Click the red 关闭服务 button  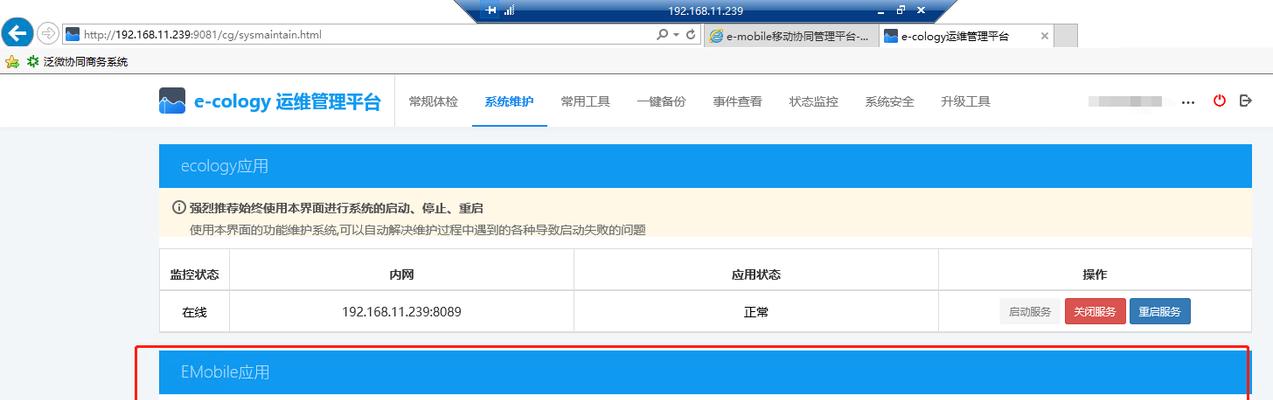click(1095, 312)
